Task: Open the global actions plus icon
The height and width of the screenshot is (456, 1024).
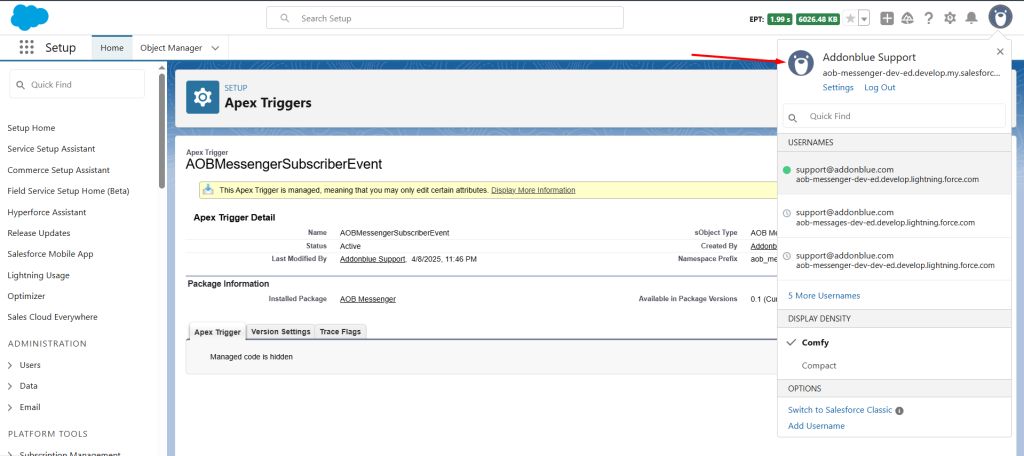Action: (x=887, y=18)
